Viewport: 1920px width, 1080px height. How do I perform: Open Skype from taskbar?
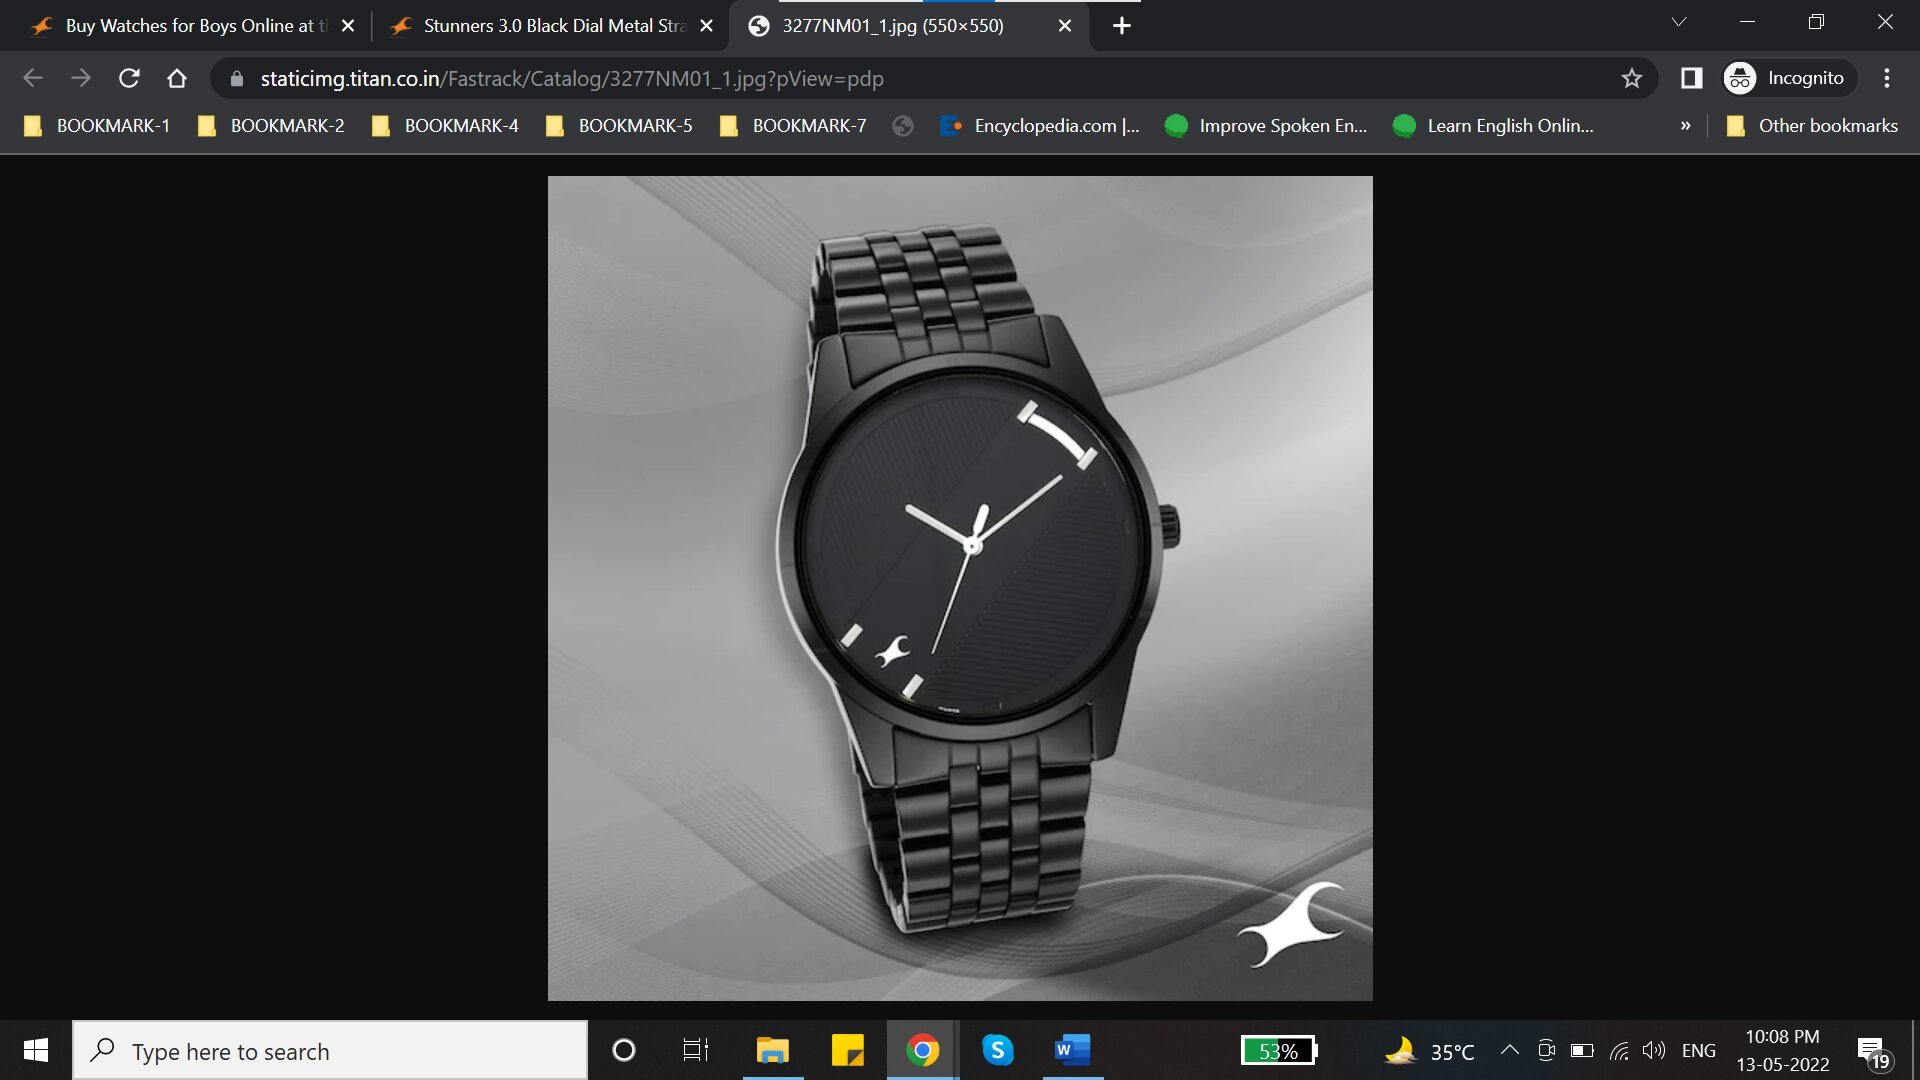coord(997,1051)
